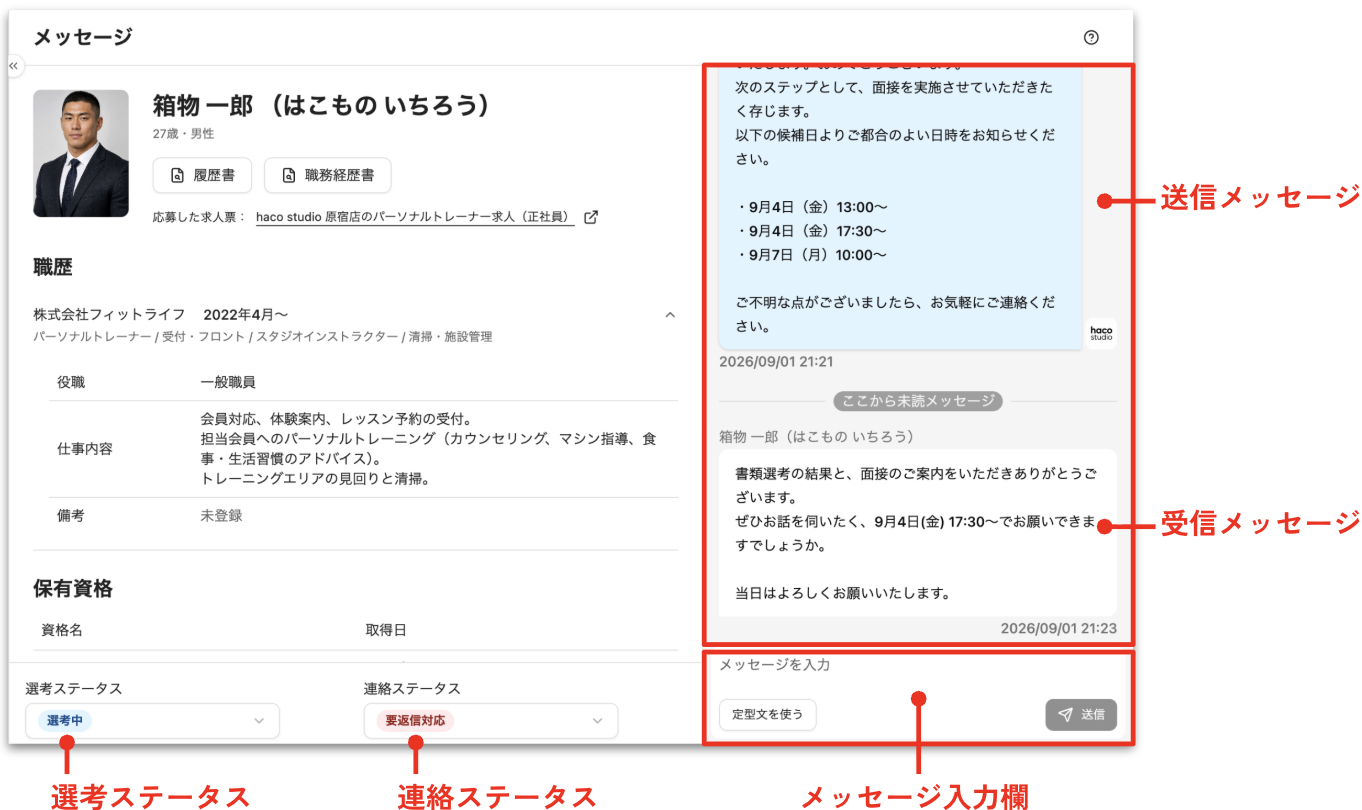Image resolution: width=1362 pixels, height=810 pixels.
Task: Send the message with the 送信 button
Action: 1081,715
